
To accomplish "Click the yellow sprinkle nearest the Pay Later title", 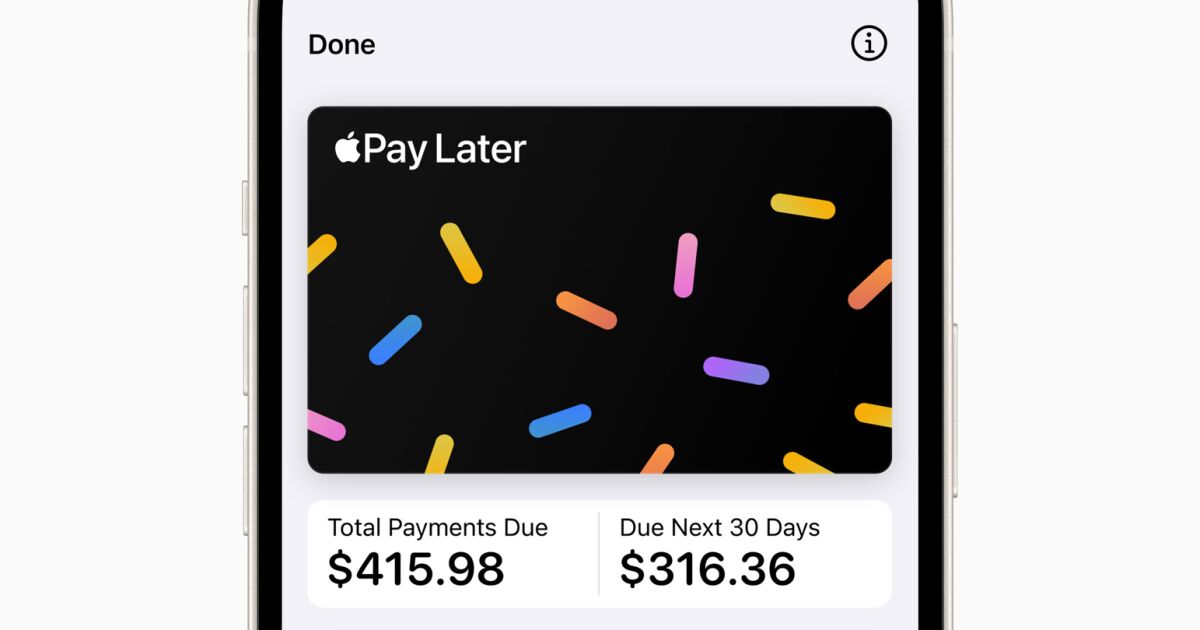I will point(461,253).
